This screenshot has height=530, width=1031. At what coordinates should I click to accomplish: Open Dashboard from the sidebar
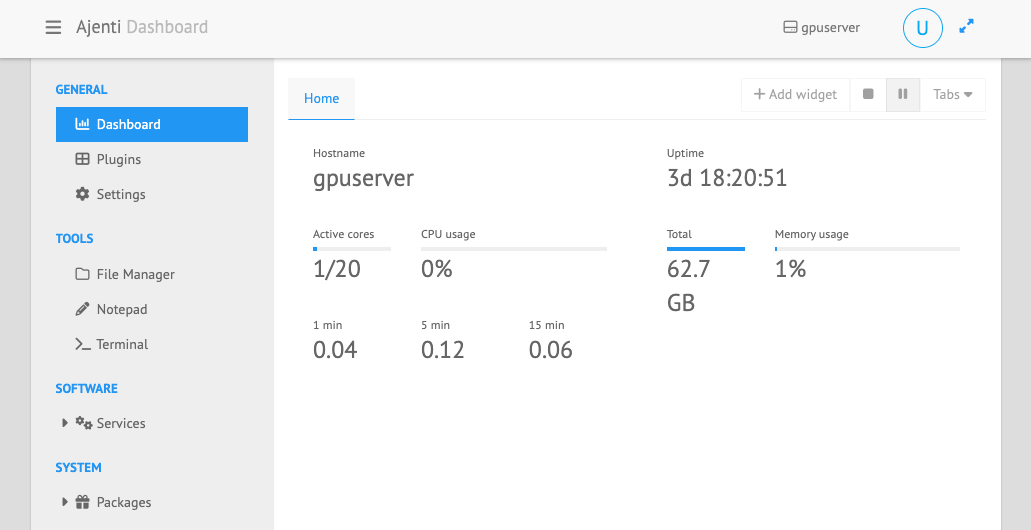click(x=152, y=124)
